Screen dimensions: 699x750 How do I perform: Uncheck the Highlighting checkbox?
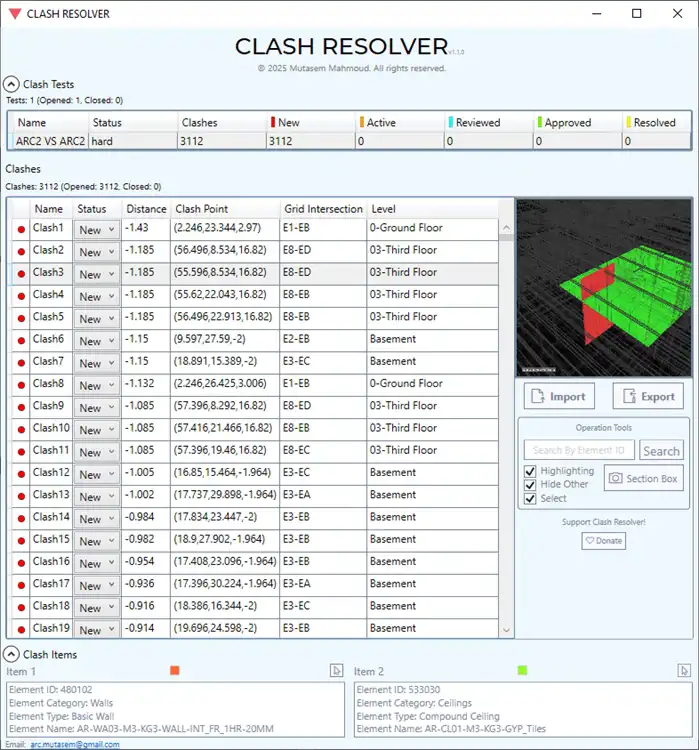[x=530, y=471]
